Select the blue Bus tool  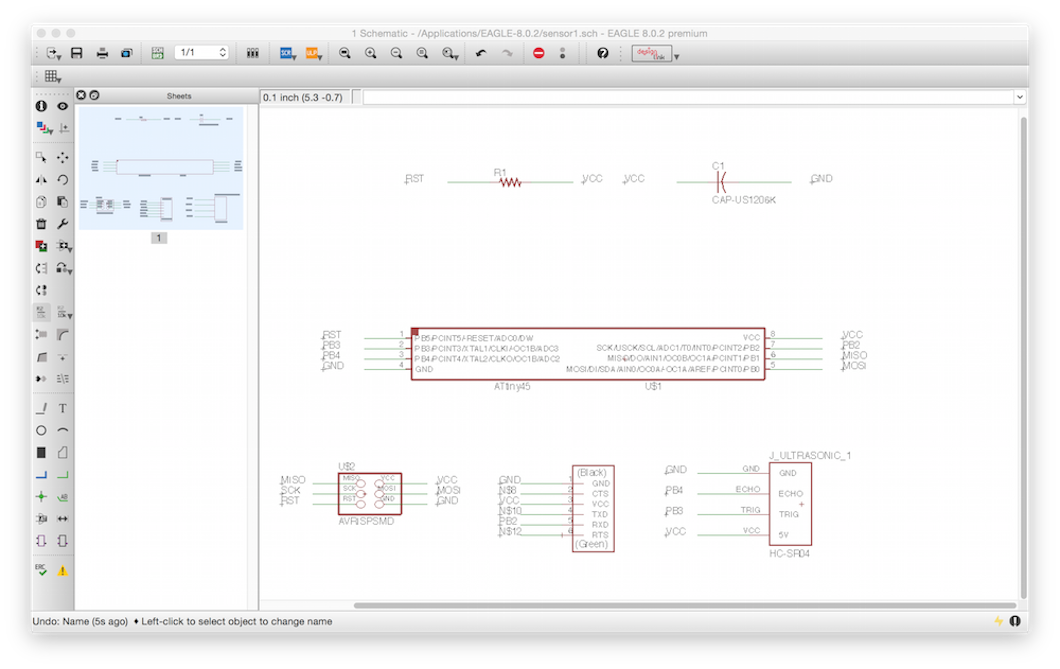[x=41, y=474]
